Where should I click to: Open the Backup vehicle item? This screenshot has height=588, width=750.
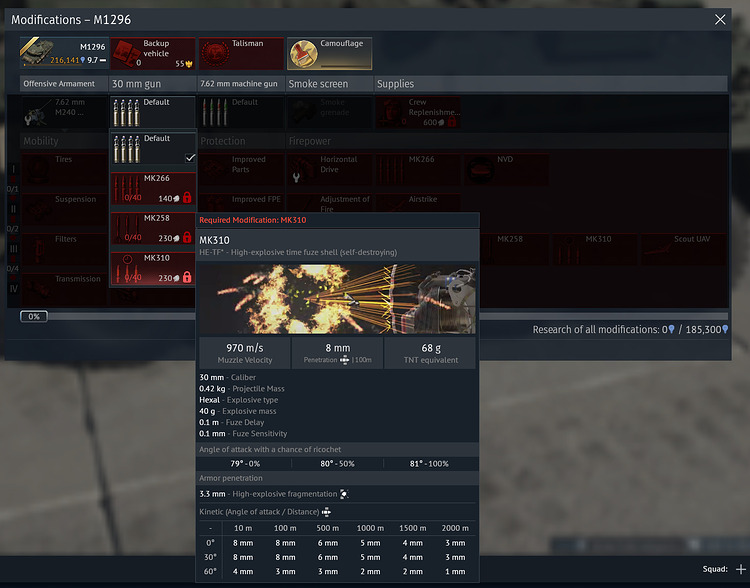click(152, 53)
